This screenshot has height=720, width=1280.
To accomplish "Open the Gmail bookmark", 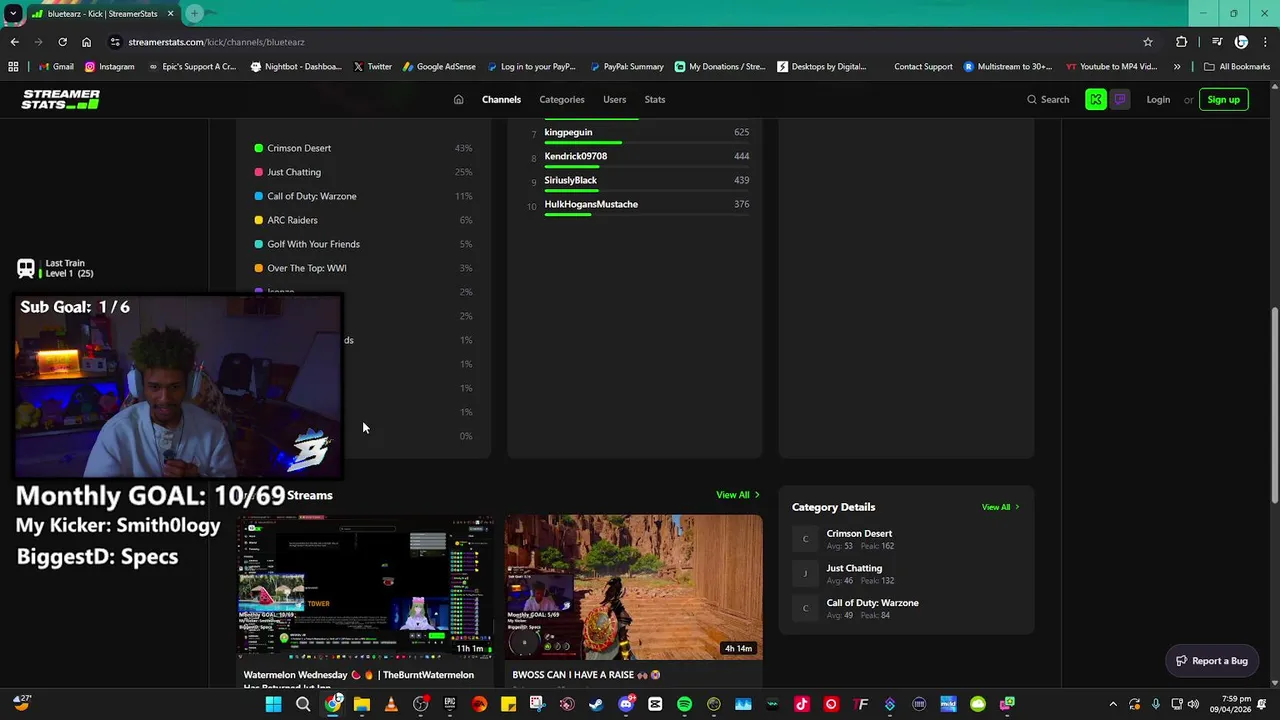I will pyautogui.click(x=56, y=67).
